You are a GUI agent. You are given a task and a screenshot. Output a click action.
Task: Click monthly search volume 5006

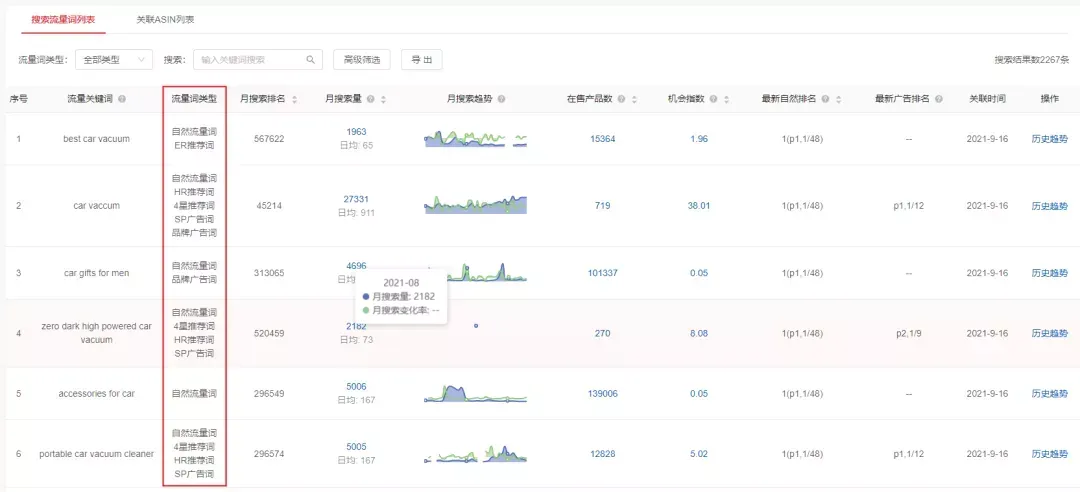(357, 387)
